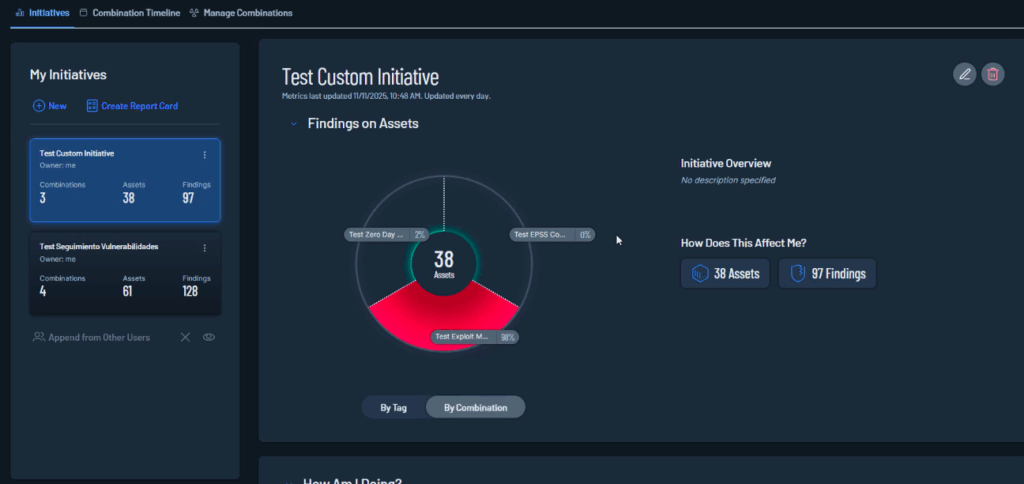Click the pencil edit initiative icon
1024x484 pixels.
(964, 74)
